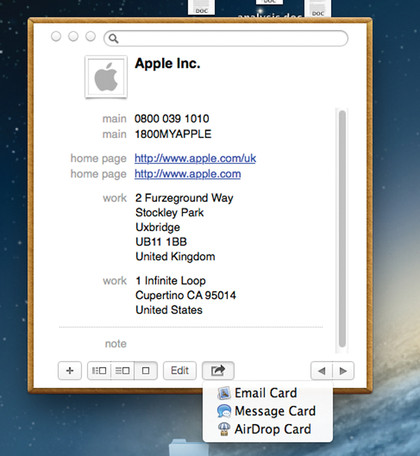Click phone number 0800 039 1010

click(172, 118)
